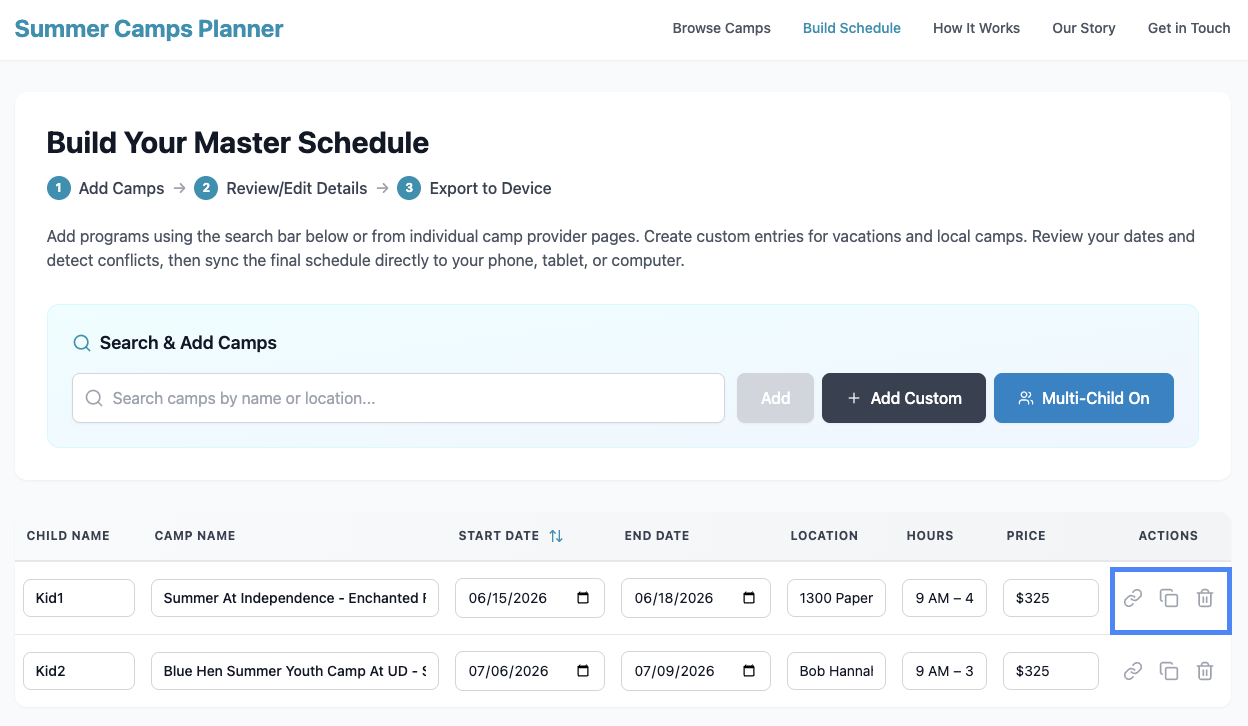This screenshot has height=726, width=1248.
Task: Remove Kid2's entry with the trash icon
Action: 1205,671
